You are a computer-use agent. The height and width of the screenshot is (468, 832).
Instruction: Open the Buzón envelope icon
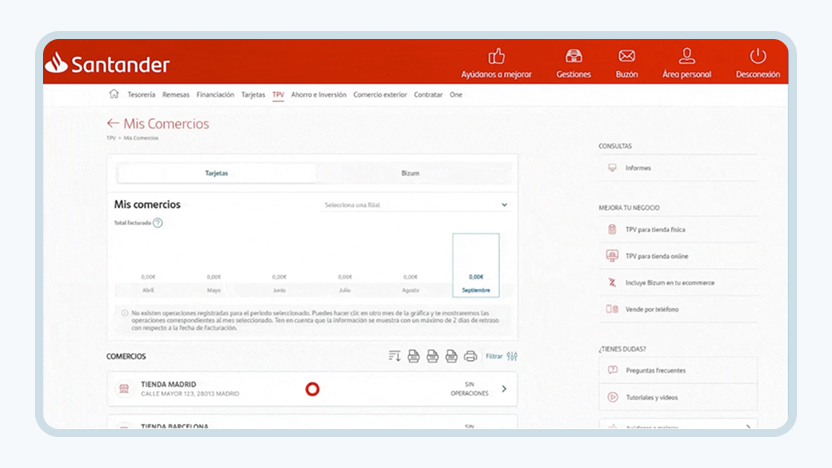(x=627, y=56)
